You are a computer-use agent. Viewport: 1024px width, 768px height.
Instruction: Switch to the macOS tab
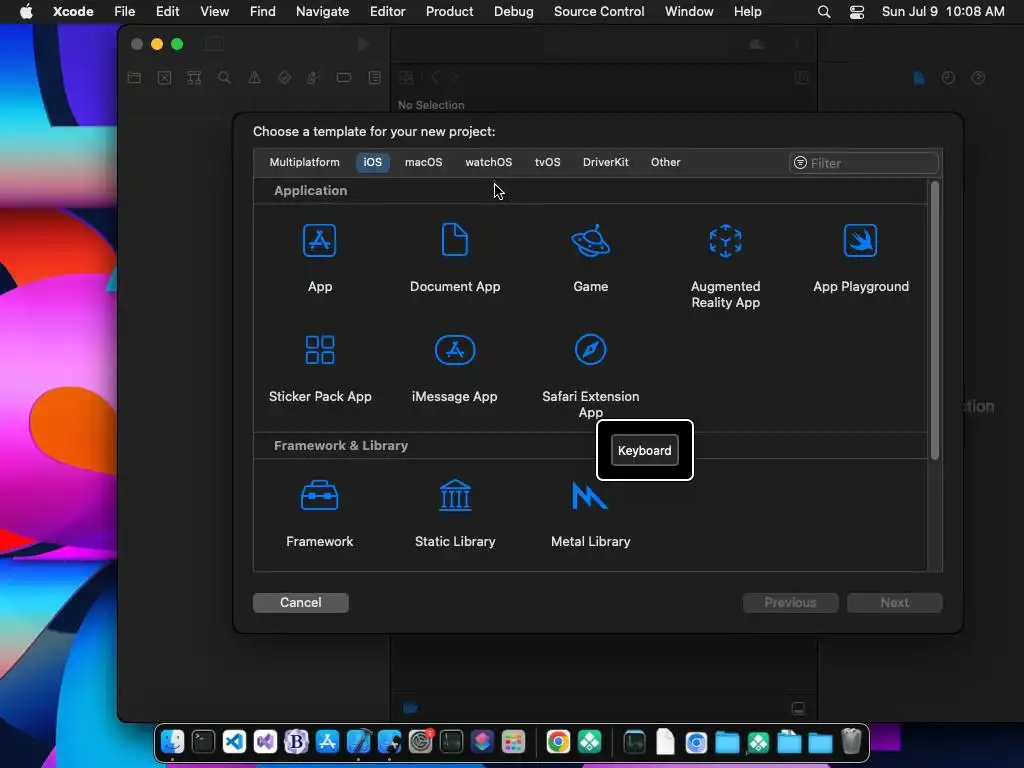point(423,162)
